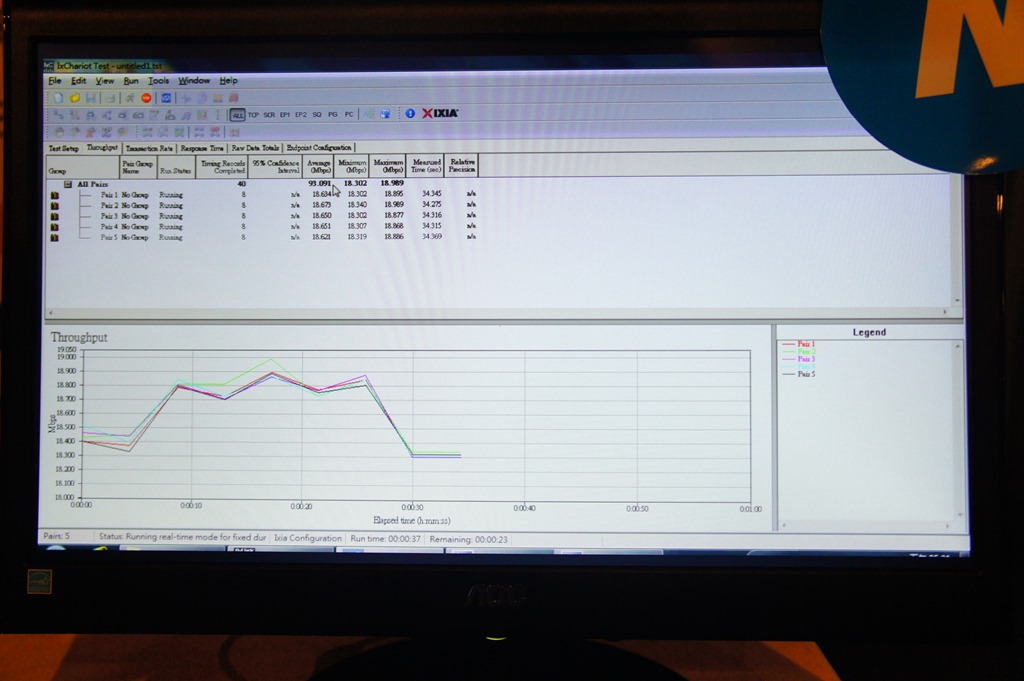Click the Ixia Configuration status bar entry
The image size is (1024, 681).
pyautogui.click(x=308, y=538)
